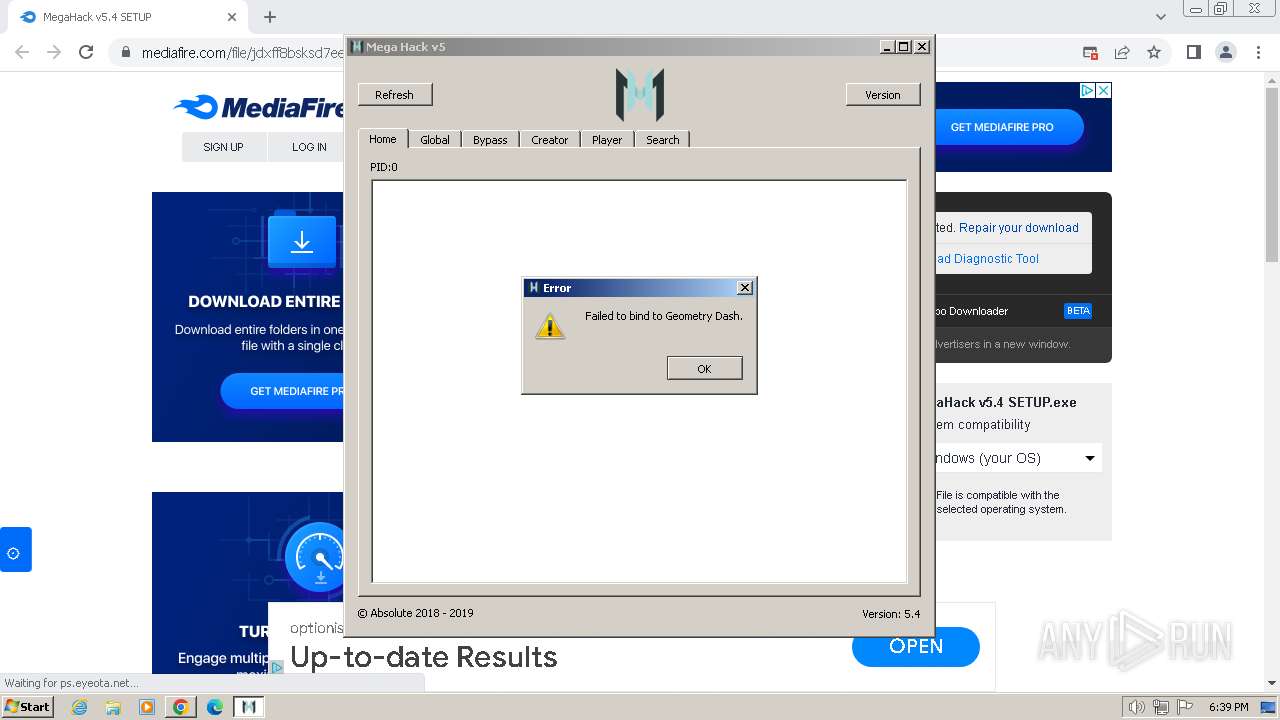Click the blue gear widget on left edge
1280x720 pixels.
pos(15,550)
